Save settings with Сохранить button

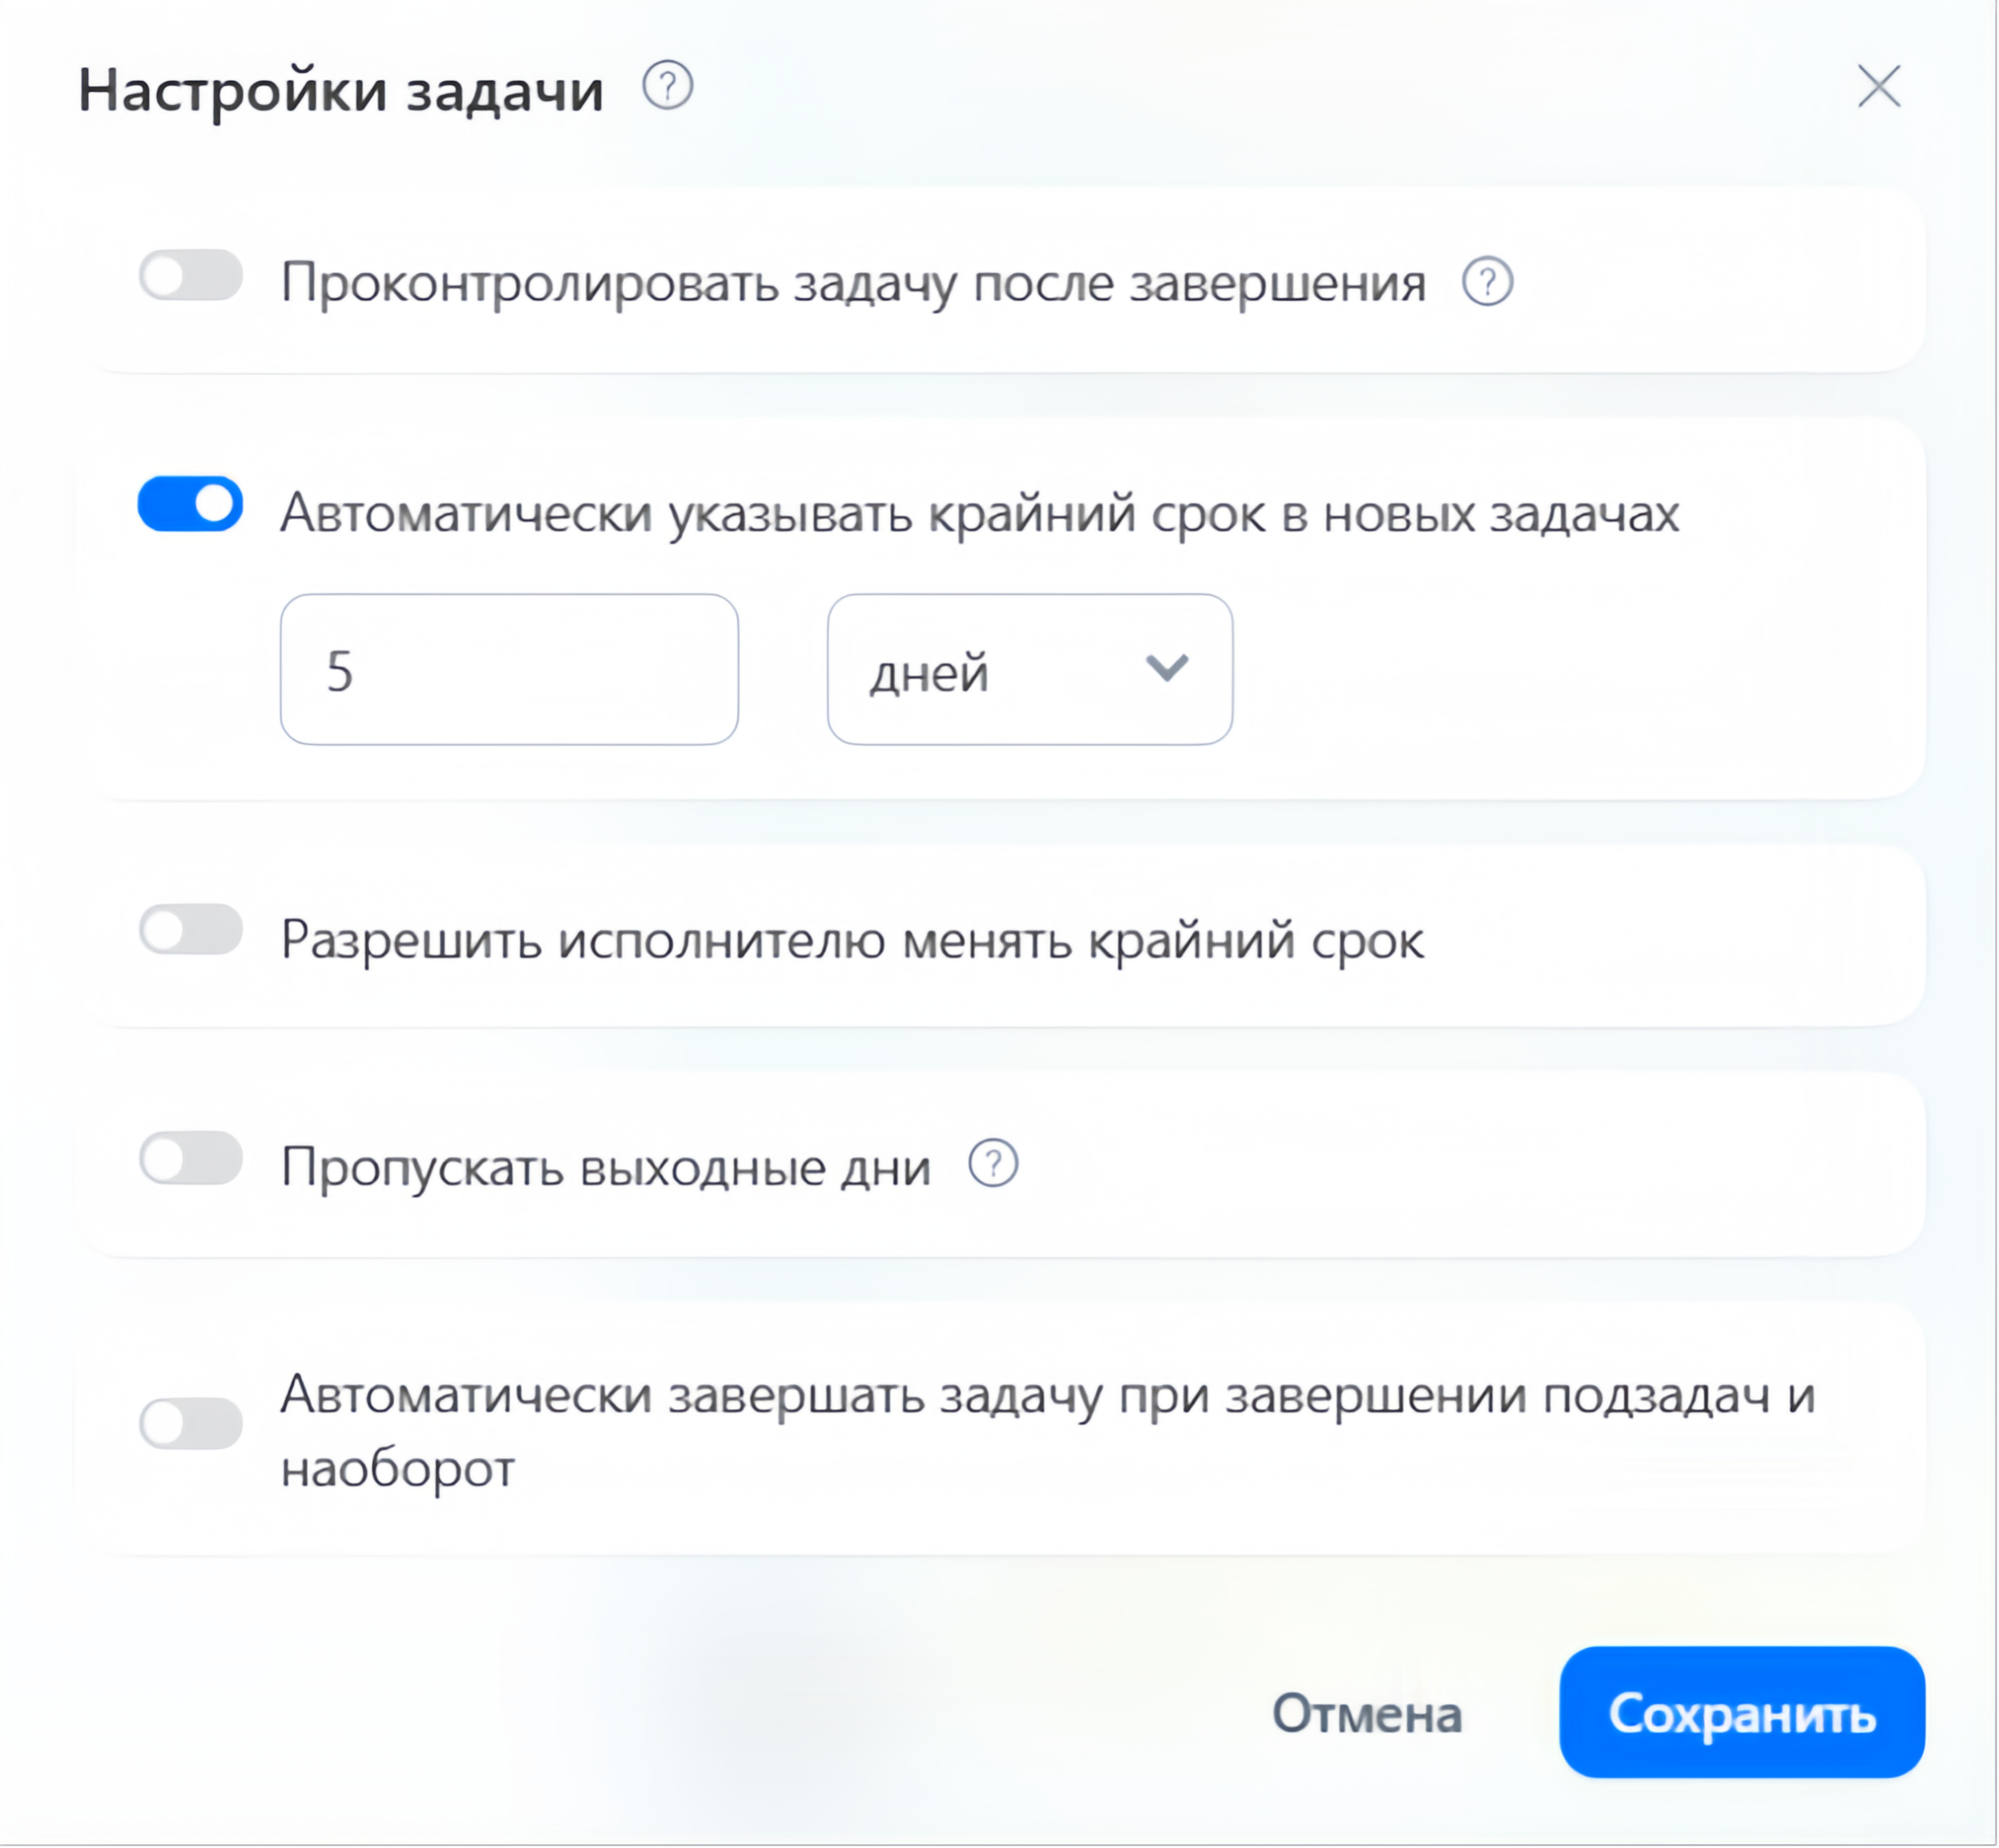pyautogui.click(x=1742, y=1713)
